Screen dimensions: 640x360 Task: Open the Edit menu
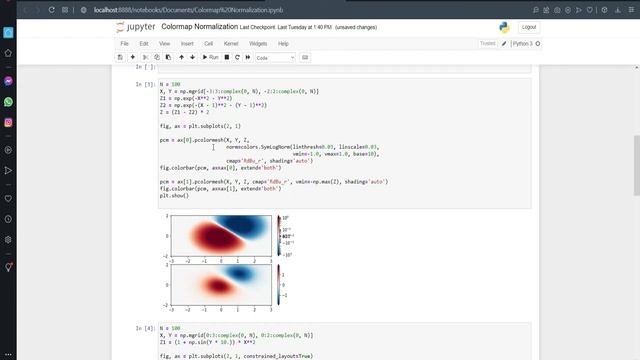pos(144,44)
